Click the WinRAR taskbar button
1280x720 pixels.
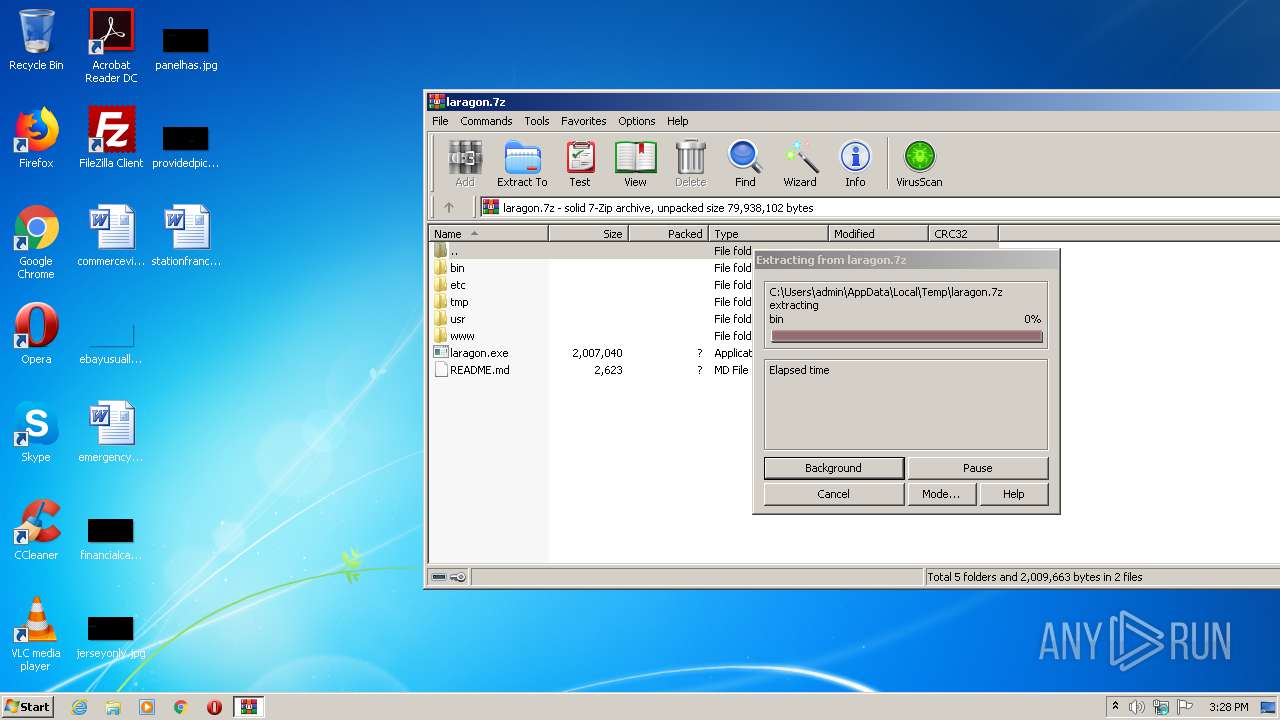(248, 707)
